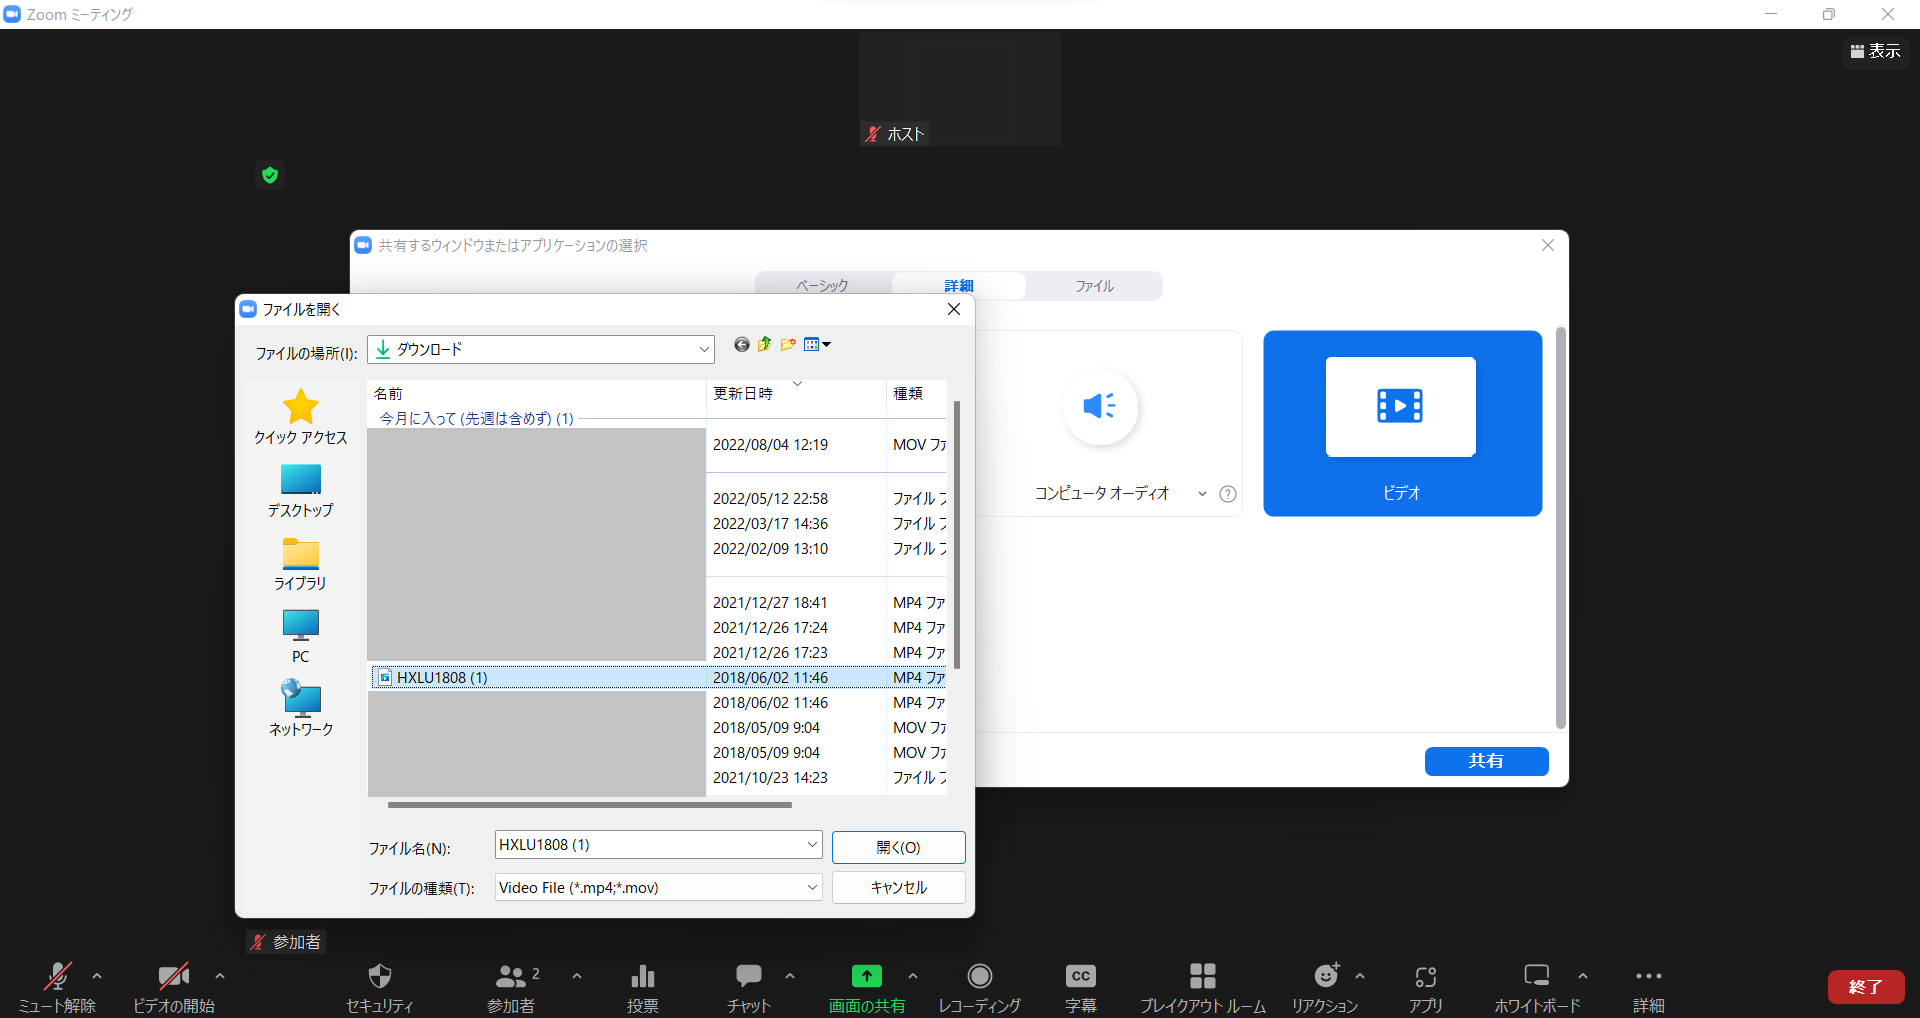Expand the Computer Audio options arrow
Image resolution: width=1920 pixels, height=1018 pixels.
click(x=1202, y=494)
